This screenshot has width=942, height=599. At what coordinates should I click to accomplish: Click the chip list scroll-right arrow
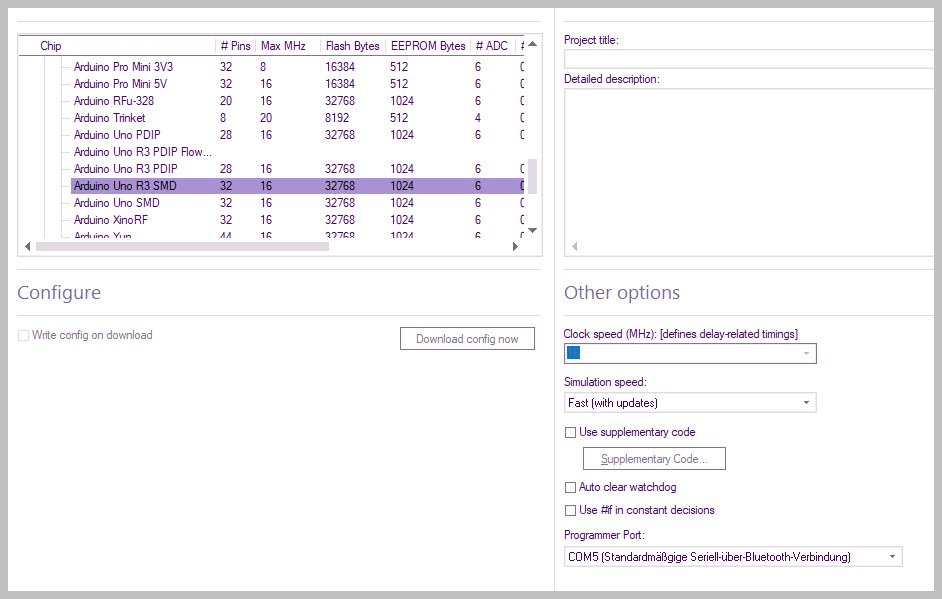coord(515,246)
